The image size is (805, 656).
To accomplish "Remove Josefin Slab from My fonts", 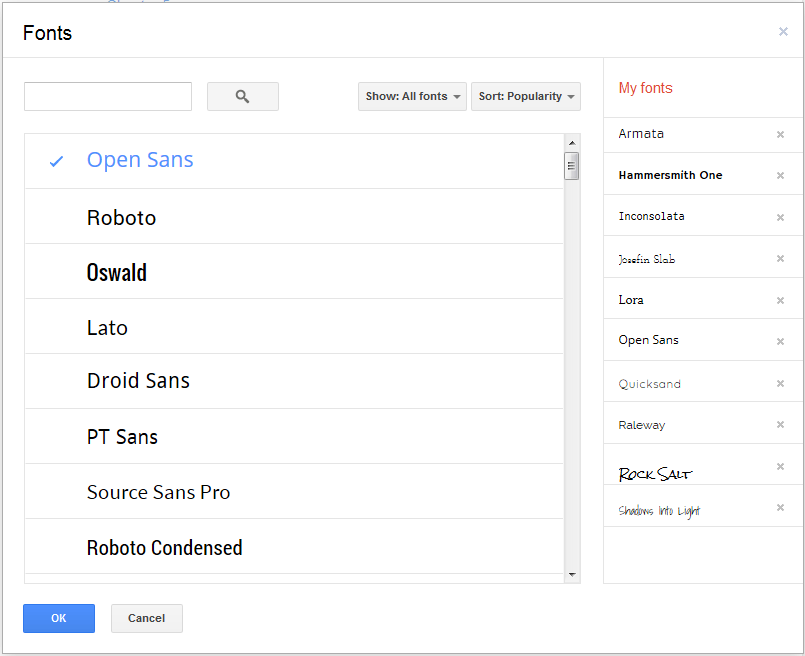I will 780,258.
